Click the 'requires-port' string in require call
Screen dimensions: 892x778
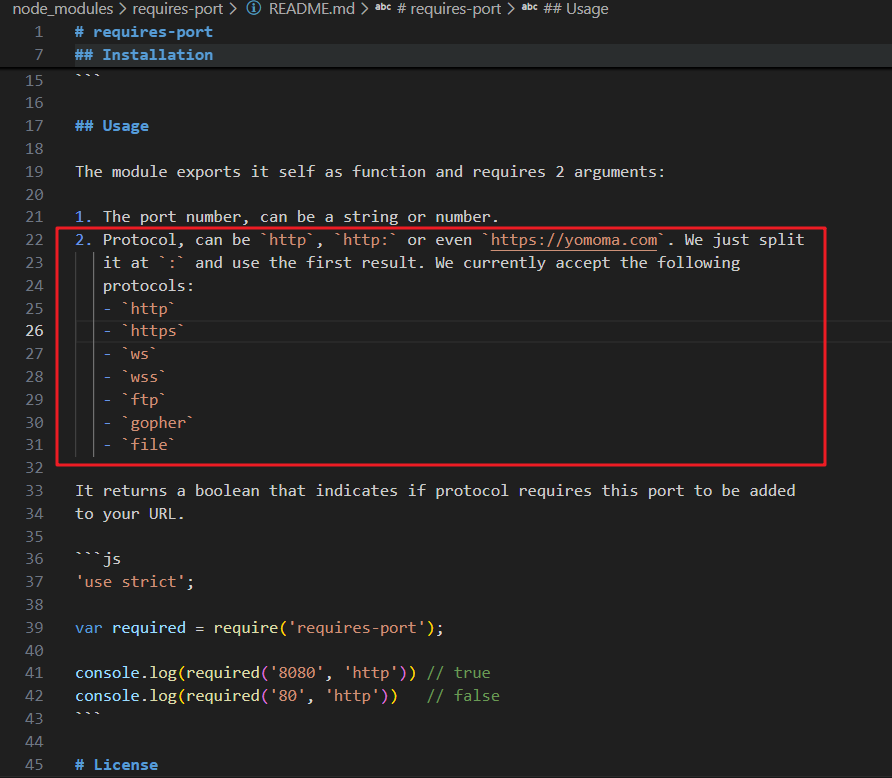tap(357, 628)
